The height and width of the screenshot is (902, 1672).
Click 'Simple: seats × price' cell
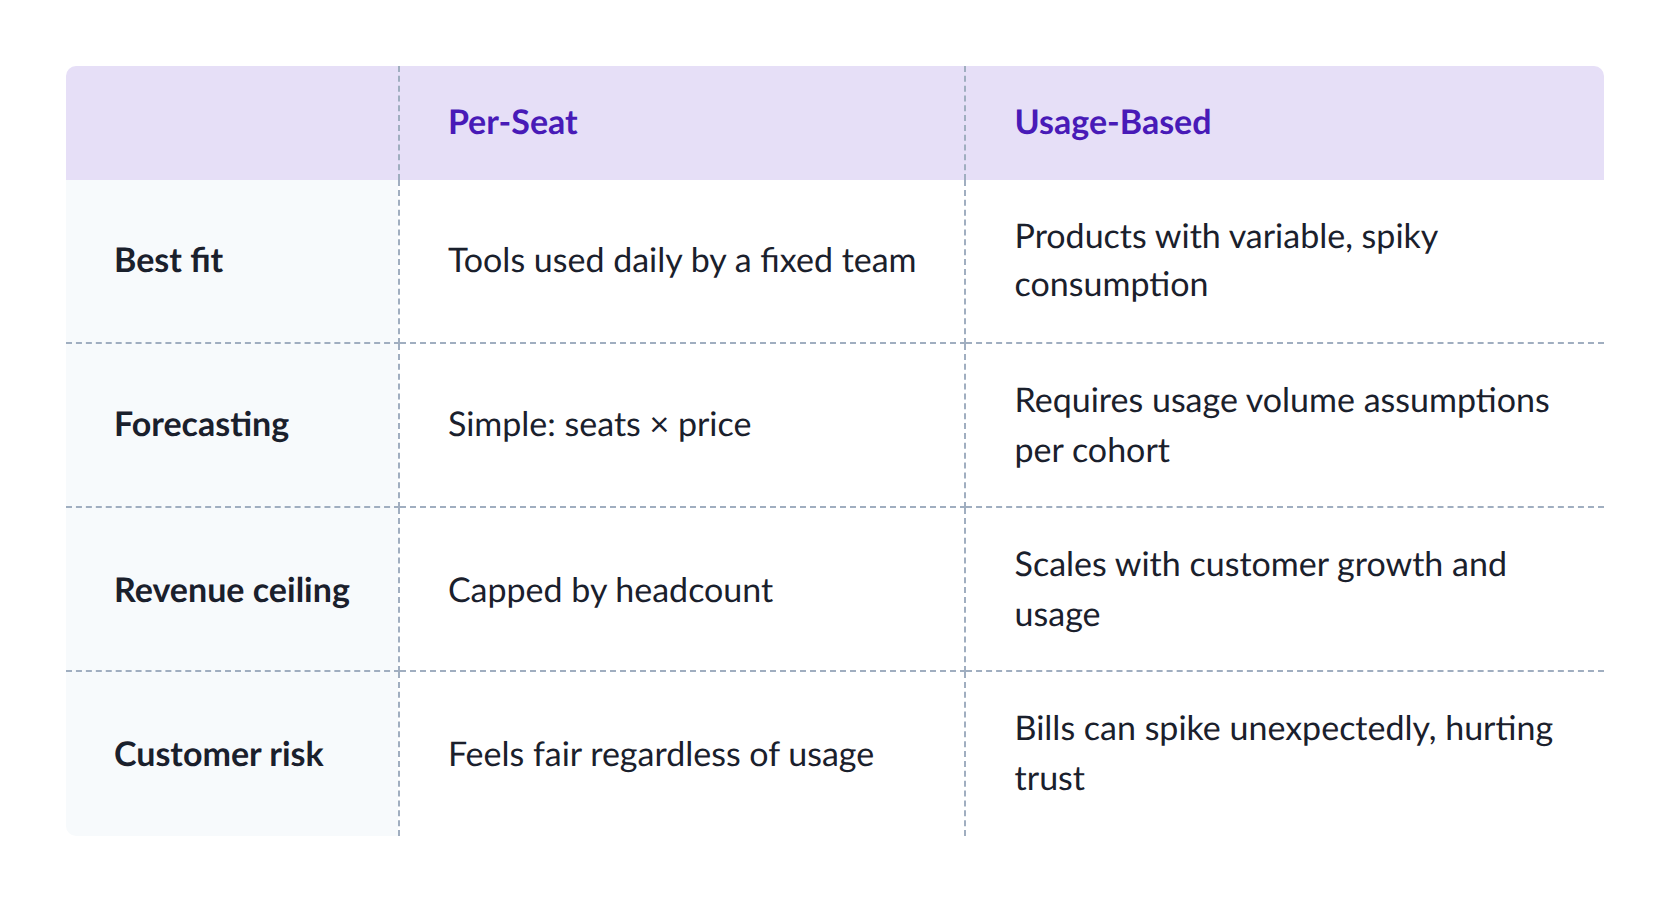(x=682, y=425)
